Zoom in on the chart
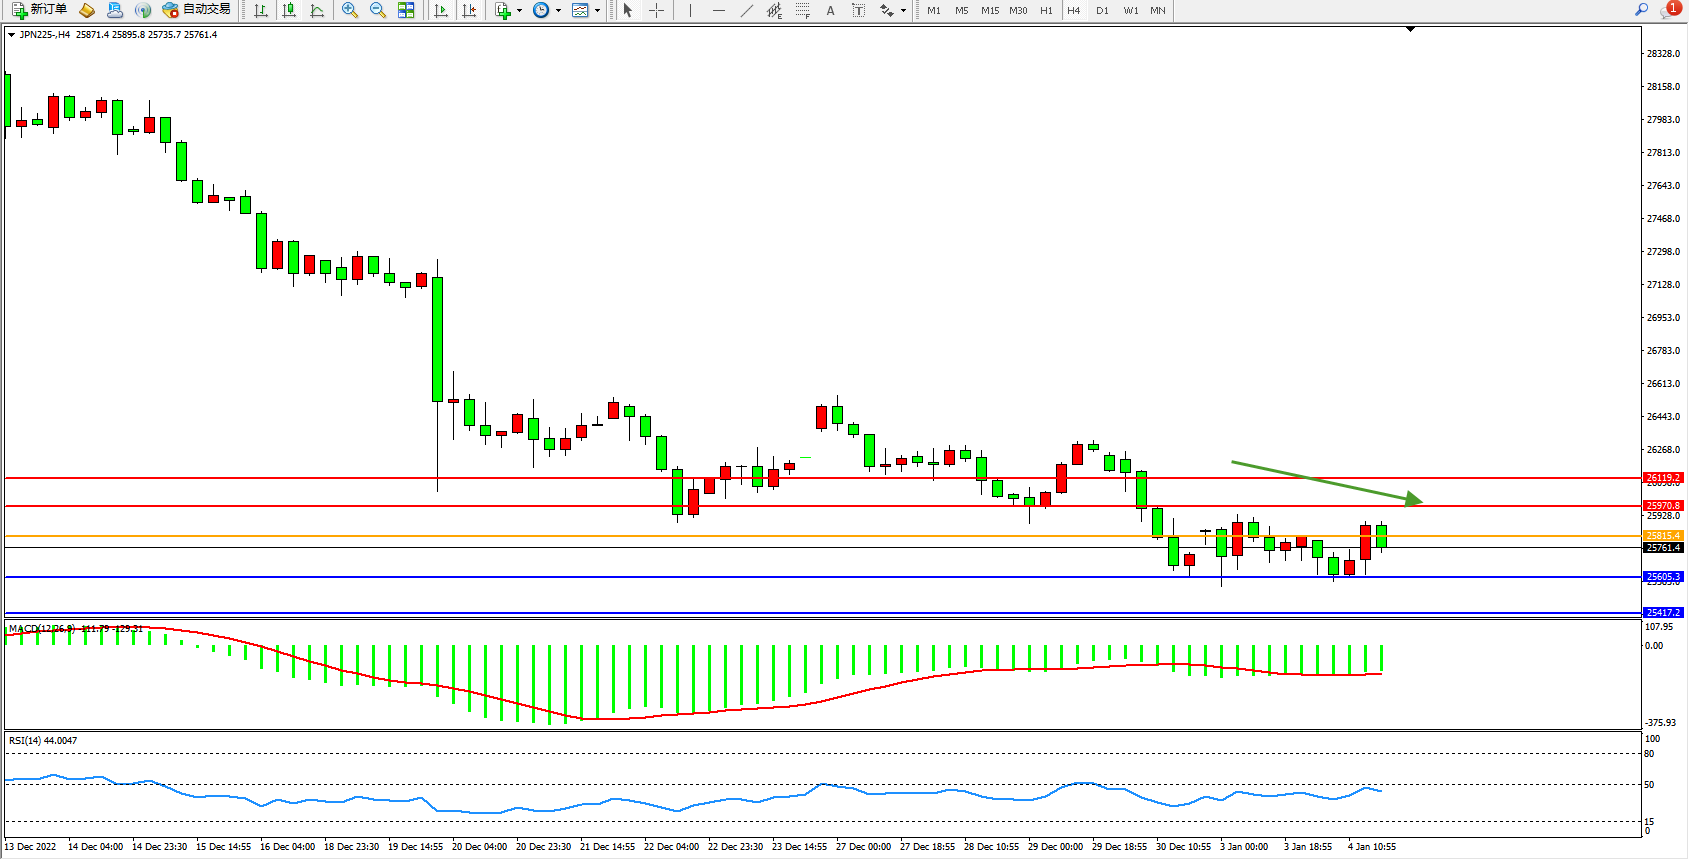 (x=350, y=10)
